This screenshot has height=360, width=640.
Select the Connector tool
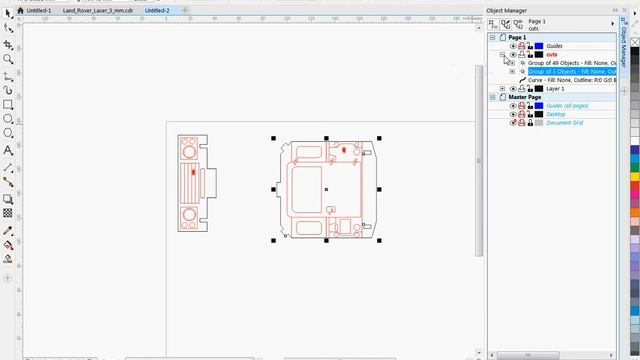(8, 182)
